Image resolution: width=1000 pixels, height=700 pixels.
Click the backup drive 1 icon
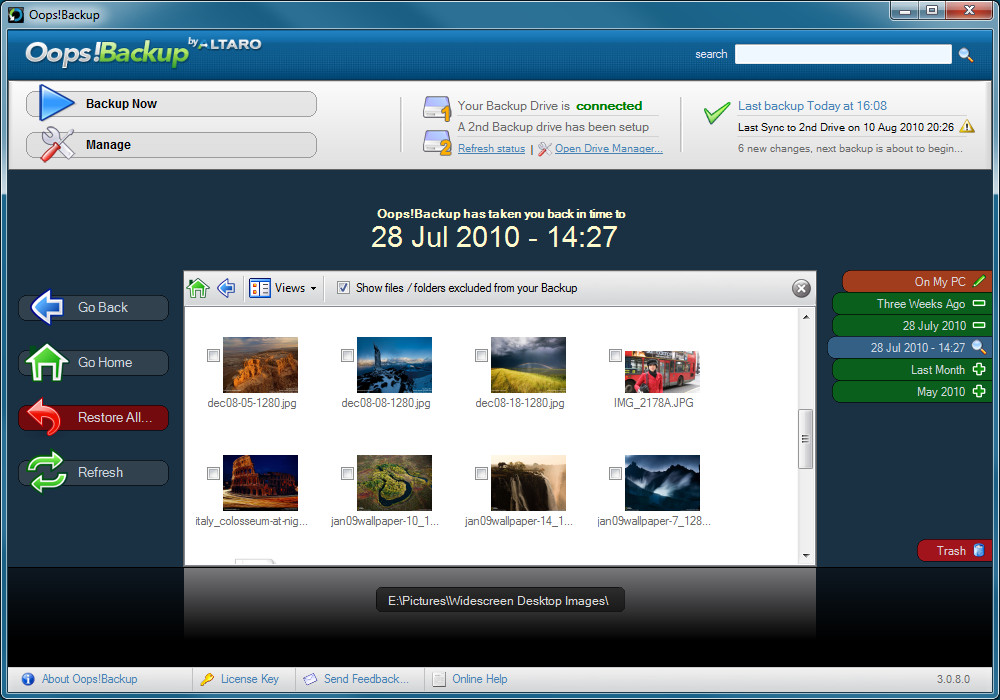tap(437, 108)
